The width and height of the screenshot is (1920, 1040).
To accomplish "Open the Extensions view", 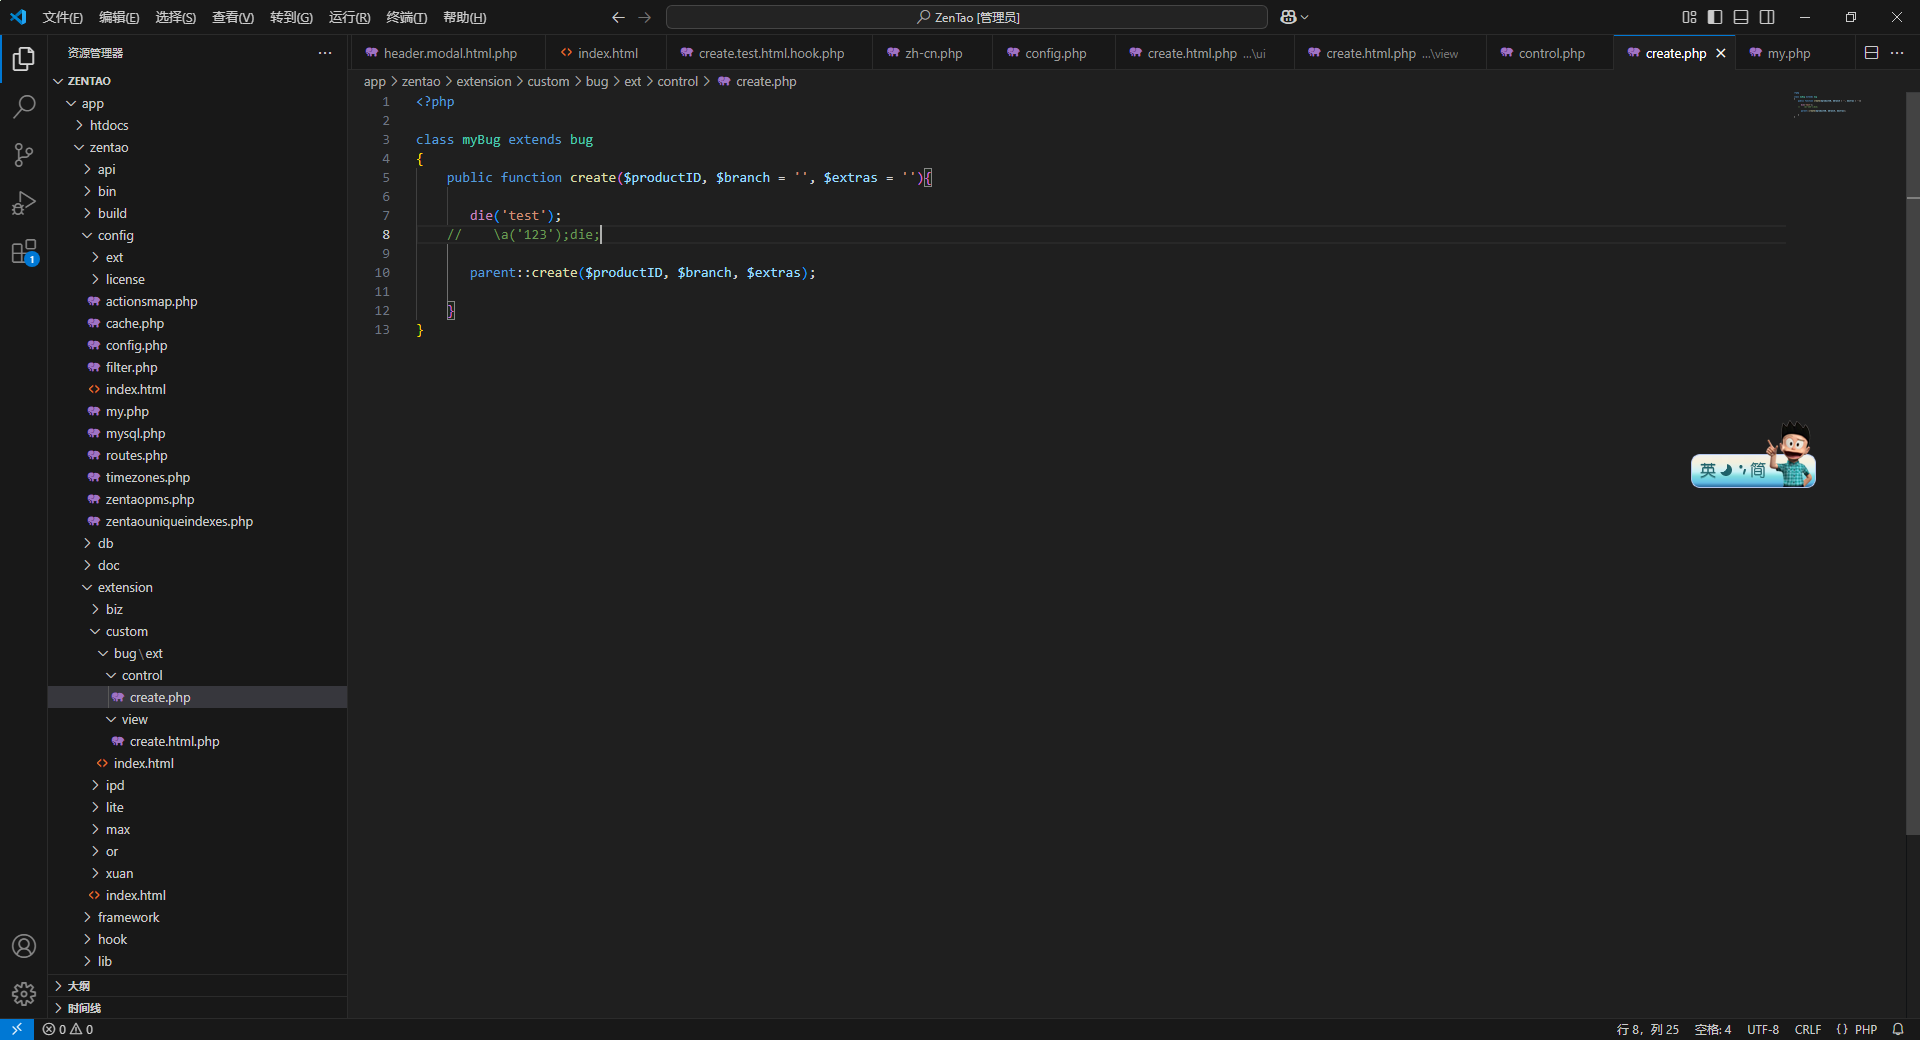I will 24,253.
